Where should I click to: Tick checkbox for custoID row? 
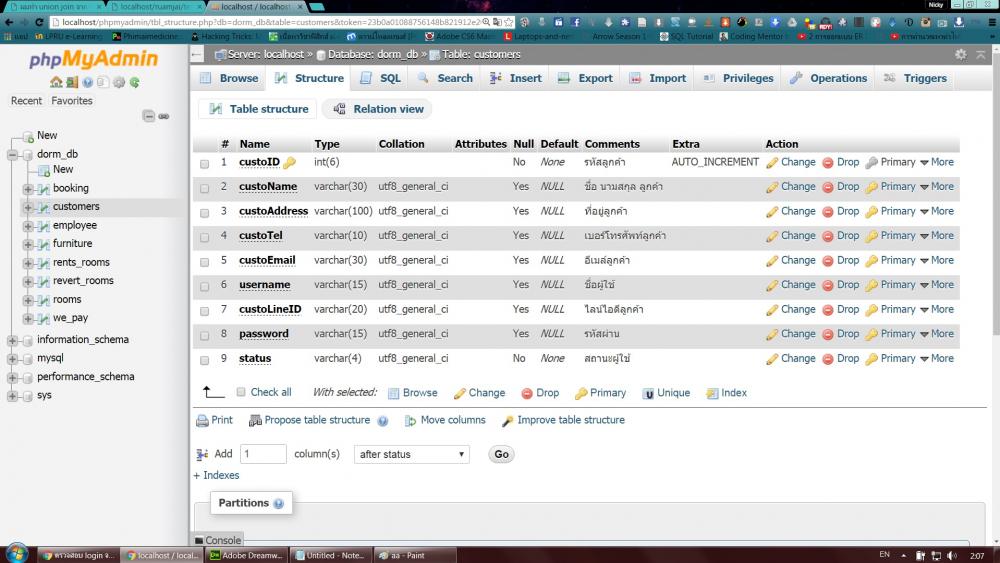coord(204,164)
